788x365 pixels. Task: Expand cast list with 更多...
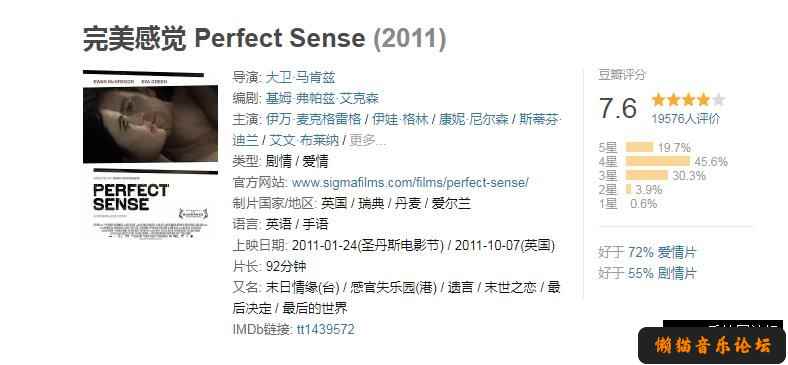[x=367, y=140]
